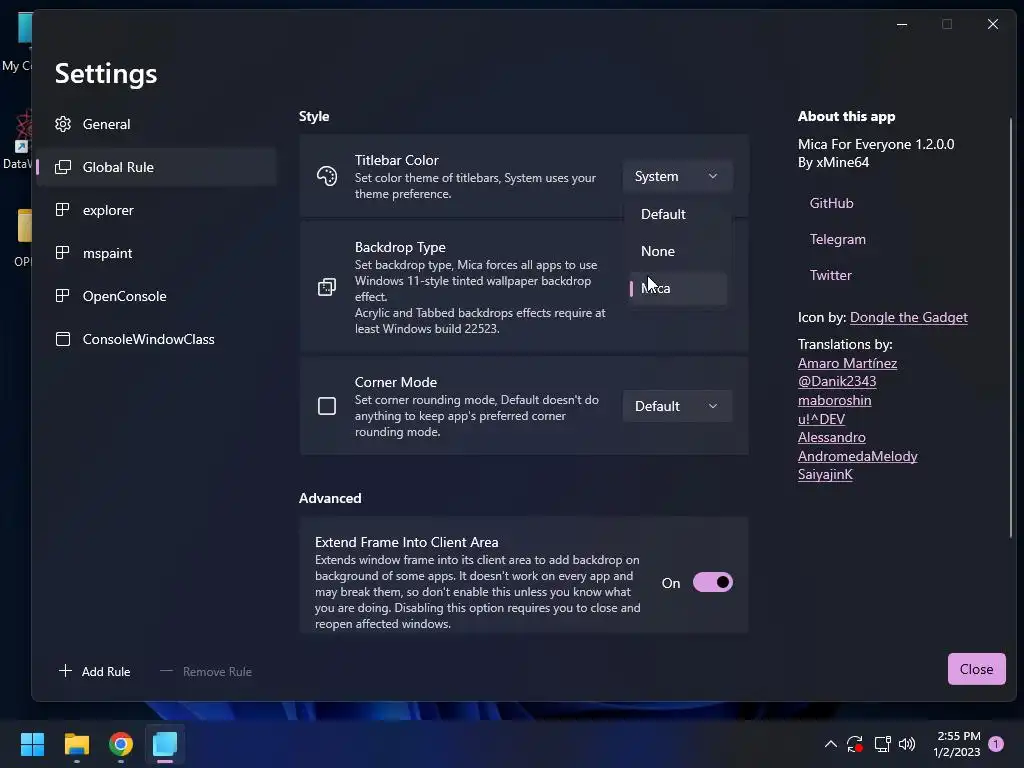Viewport: 1024px width, 768px height.
Task: Open the ConsoleWindowClass rule
Action: [x=156, y=340]
